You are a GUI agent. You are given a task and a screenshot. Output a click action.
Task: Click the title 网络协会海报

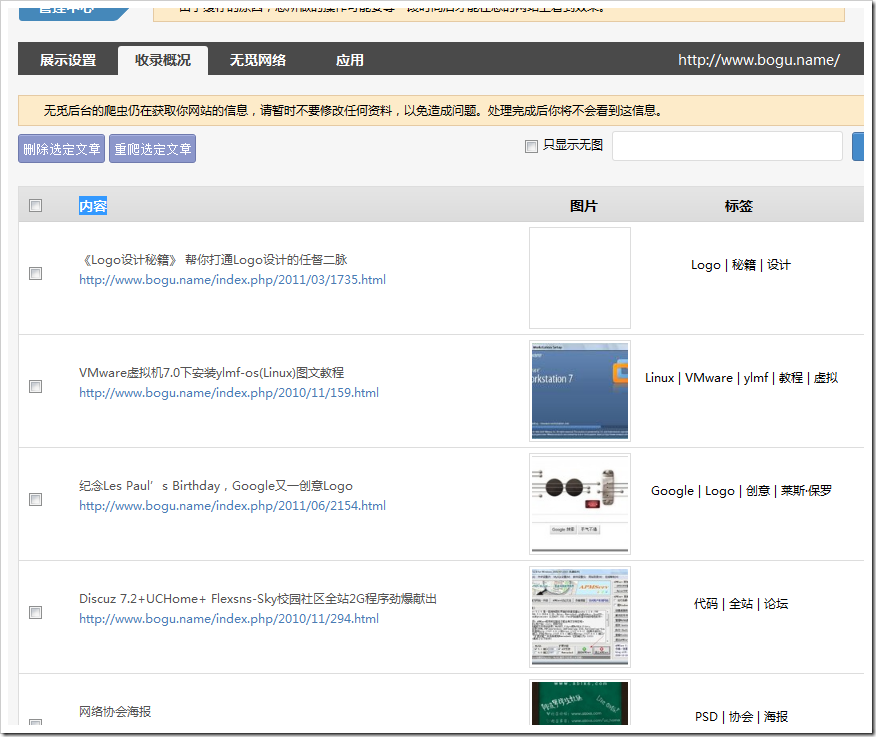click(115, 711)
